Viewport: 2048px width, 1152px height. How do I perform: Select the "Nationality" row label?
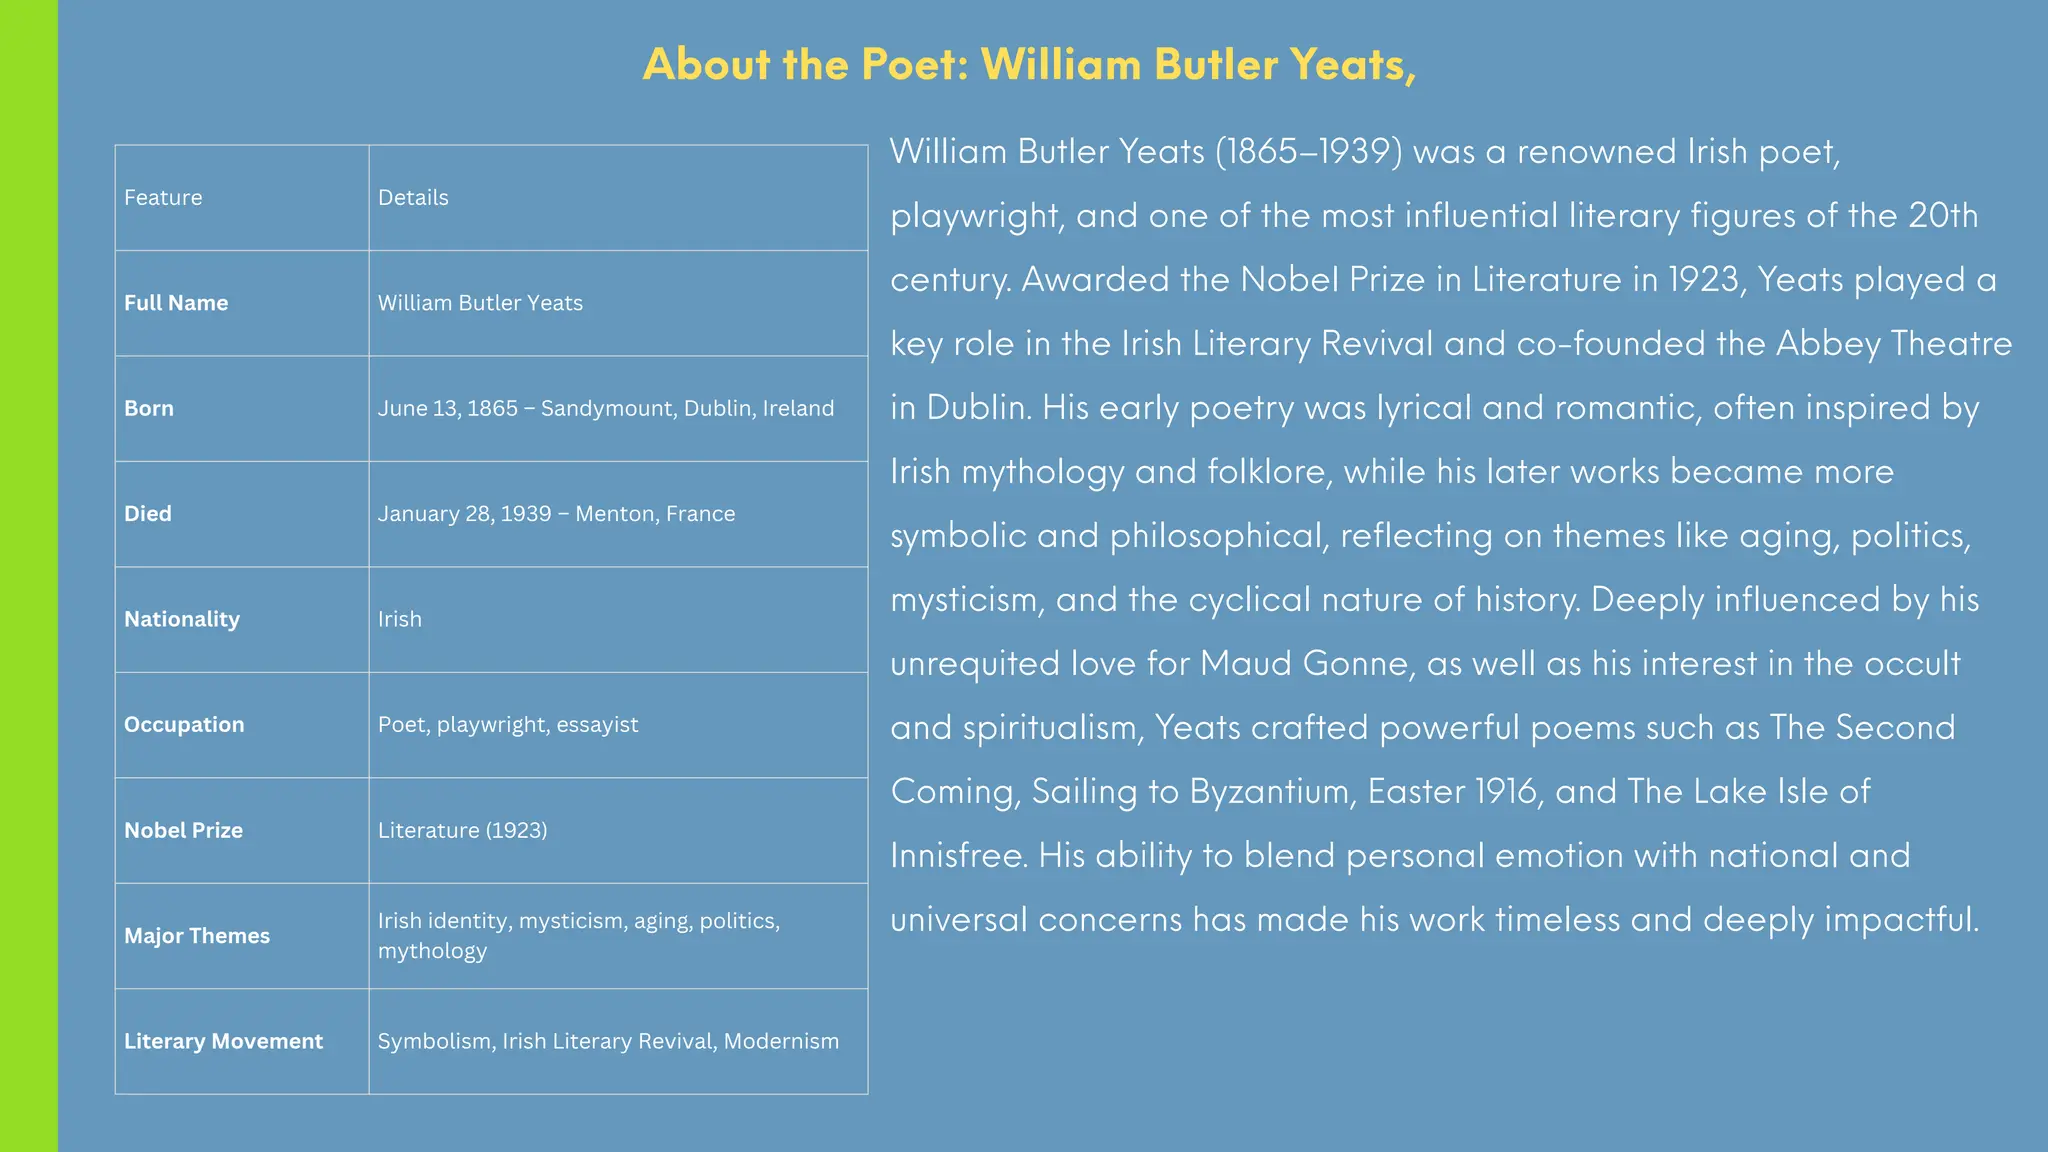(182, 619)
